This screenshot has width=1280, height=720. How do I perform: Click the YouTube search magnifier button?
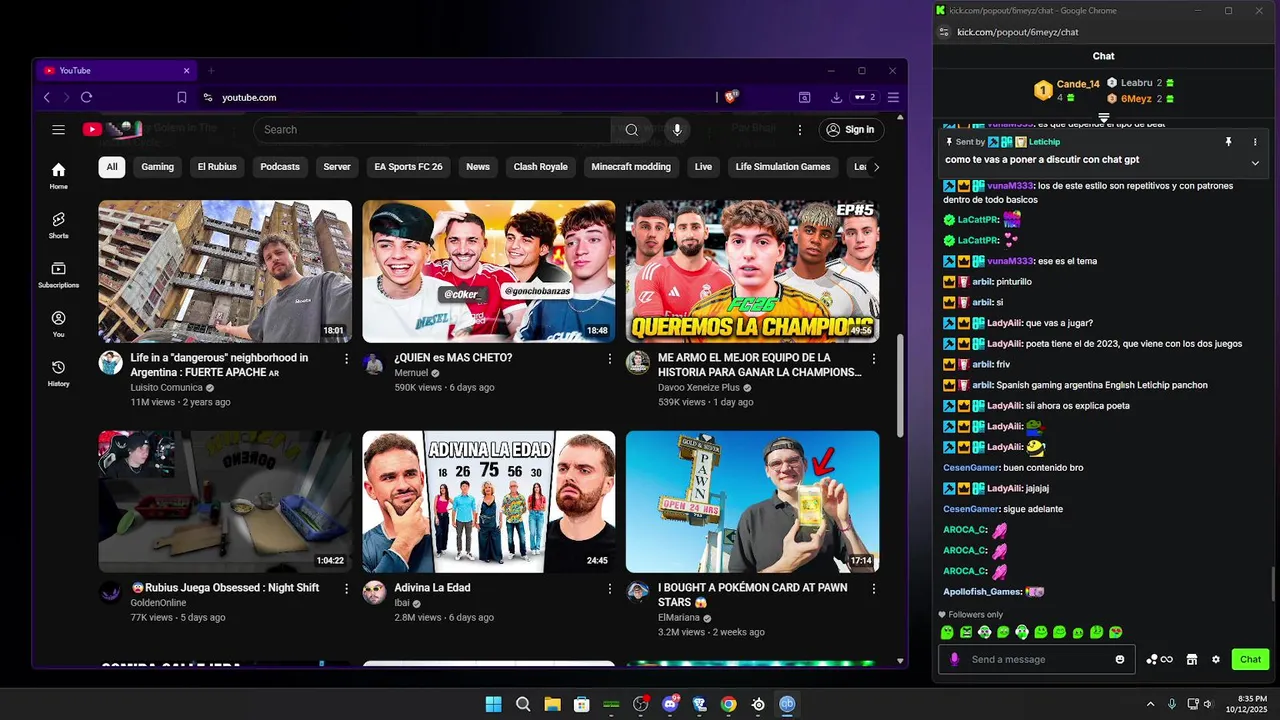pyautogui.click(x=631, y=129)
